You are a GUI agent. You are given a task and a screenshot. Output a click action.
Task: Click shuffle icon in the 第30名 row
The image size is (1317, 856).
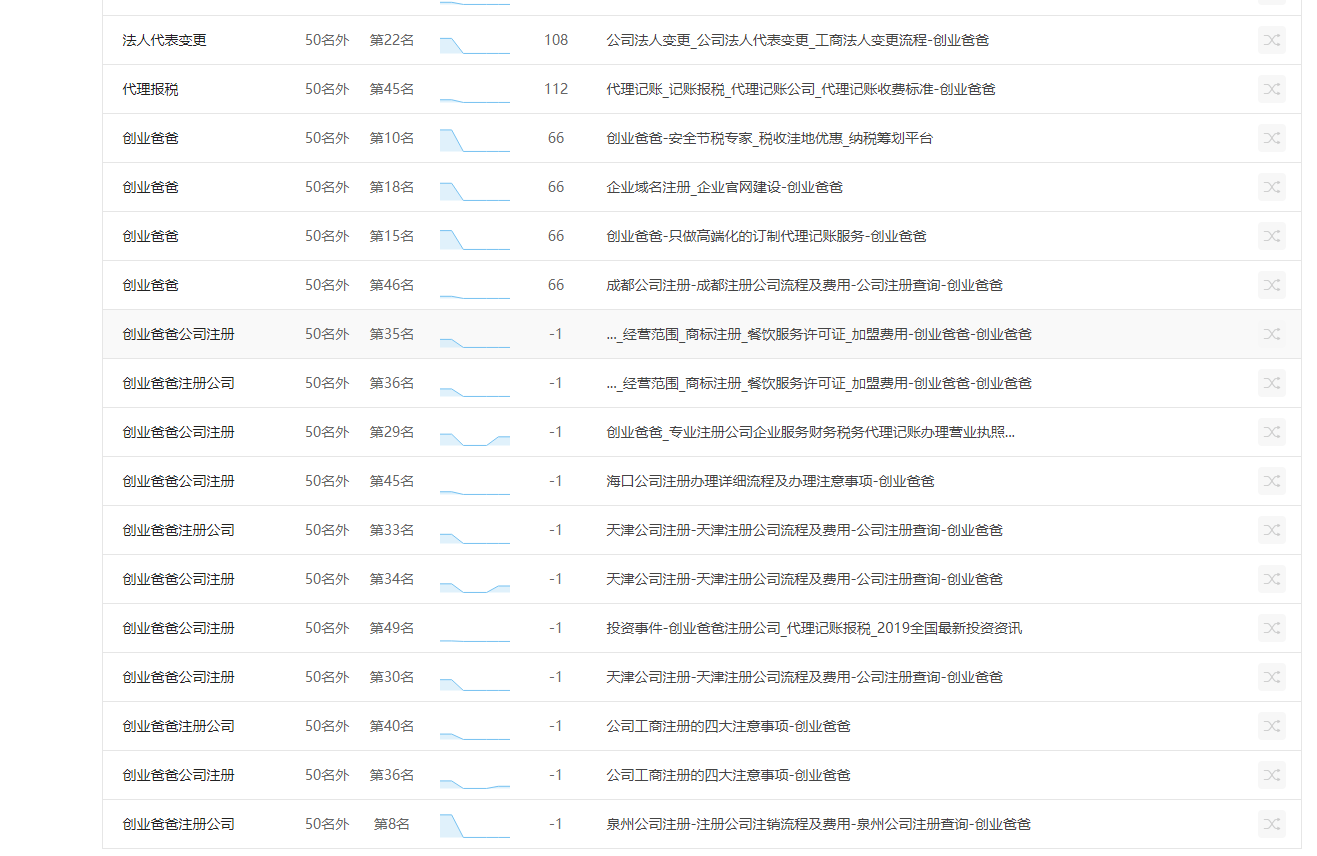[1271, 677]
